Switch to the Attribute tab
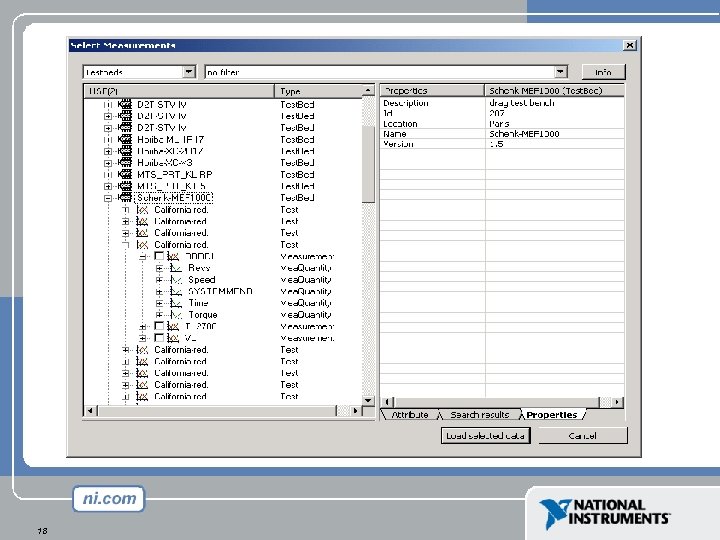This screenshot has height=540, width=720. [410, 415]
